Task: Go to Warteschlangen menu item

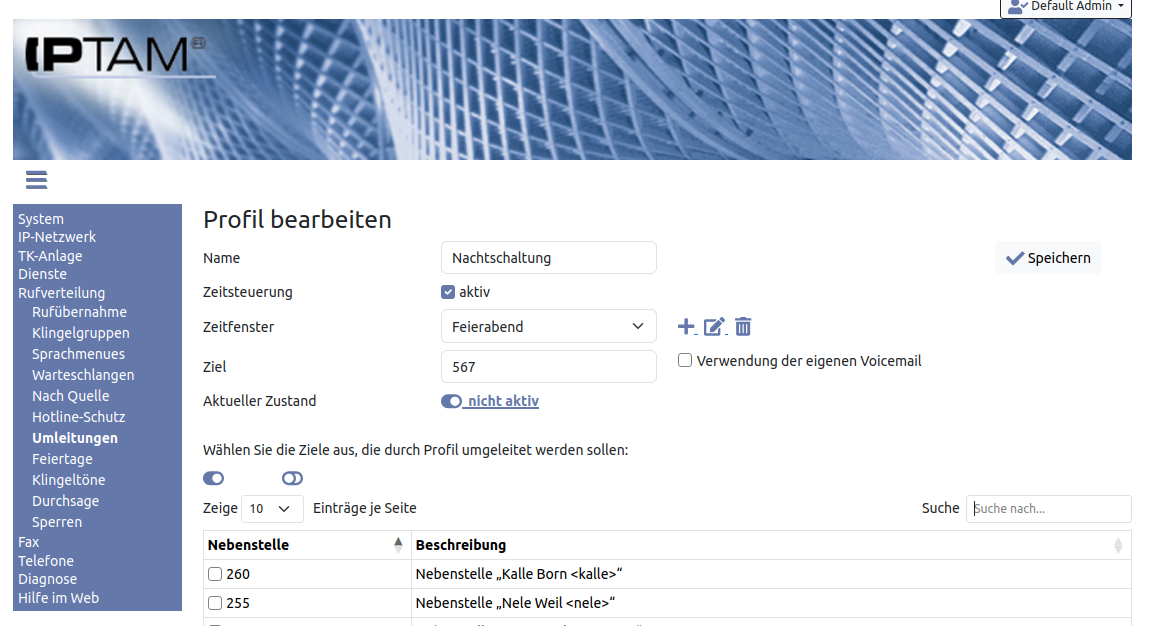Action: coord(83,375)
